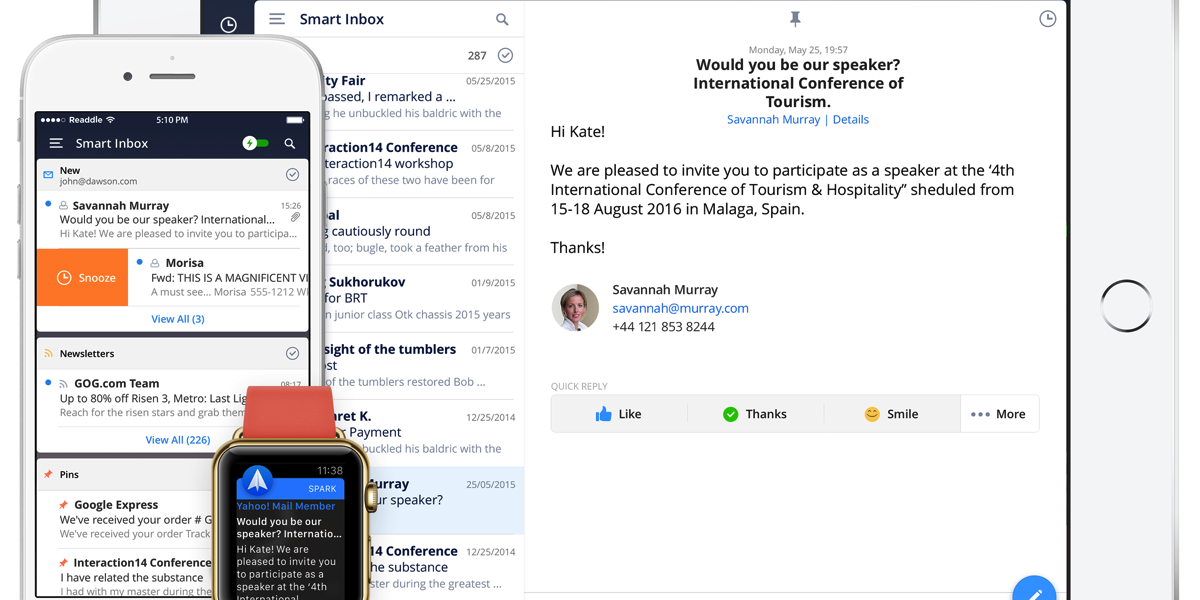This screenshot has width=1200, height=600.
Task: Tap the blue compose pencil button
Action: pyautogui.click(x=1034, y=592)
